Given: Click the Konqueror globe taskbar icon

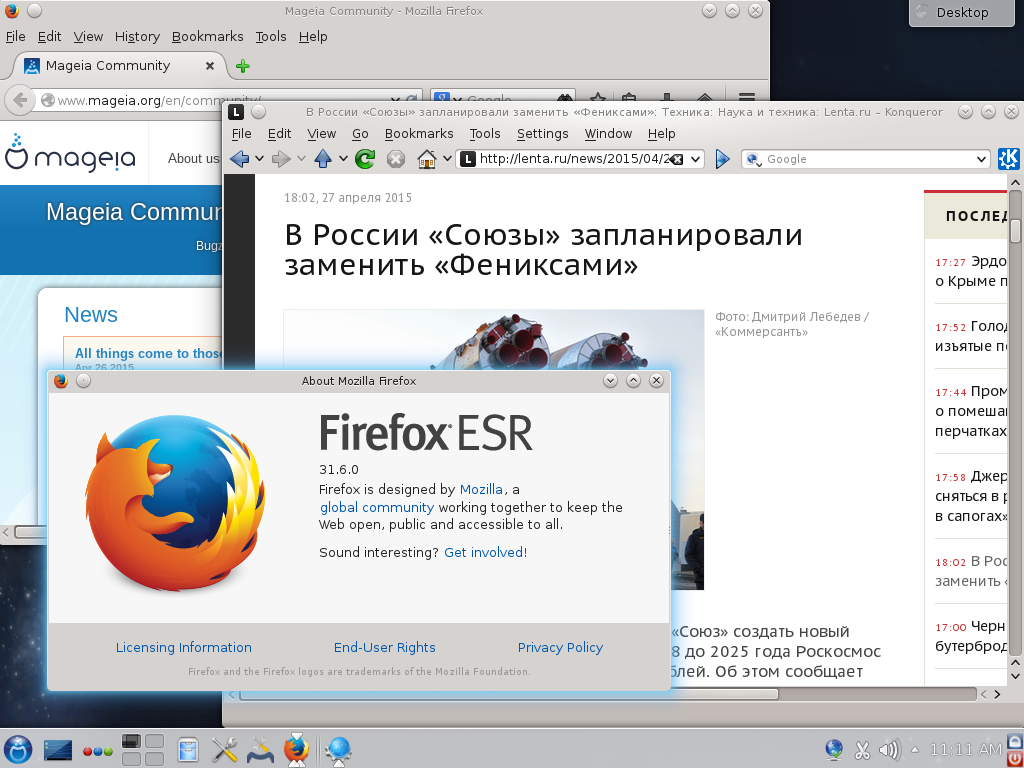Looking at the screenshot, I should tap(338, 750).
